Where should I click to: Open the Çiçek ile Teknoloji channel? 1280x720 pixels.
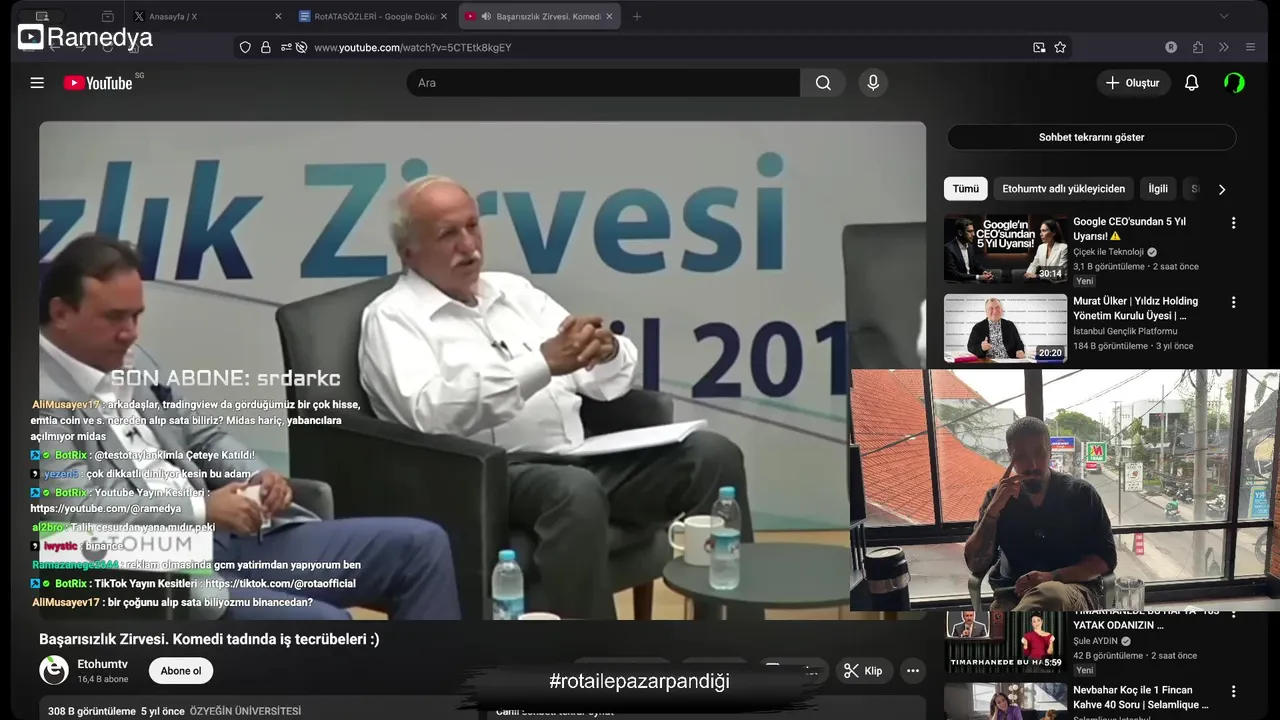[1108, 252]
